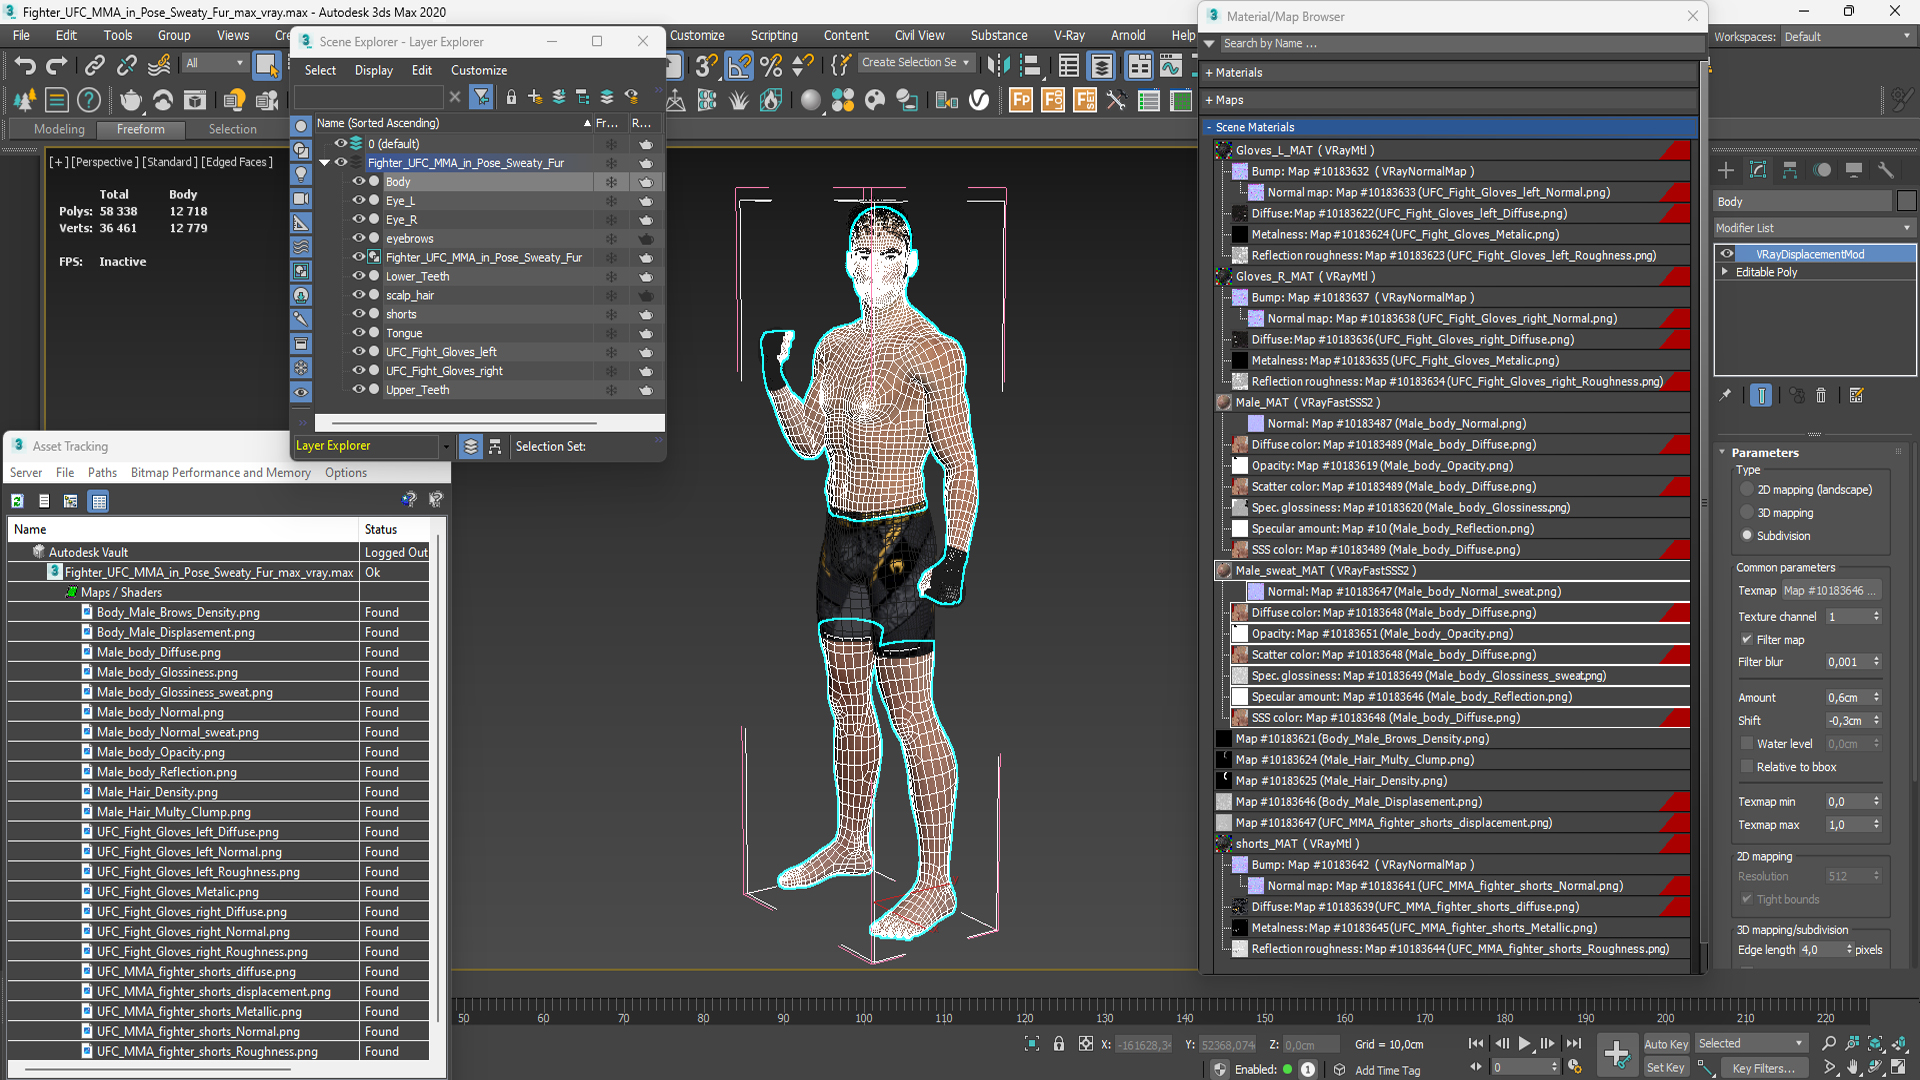1920x1080 pixels.
Task: Open Edit Named Selection Sets icon
Action: pos(840,66)
